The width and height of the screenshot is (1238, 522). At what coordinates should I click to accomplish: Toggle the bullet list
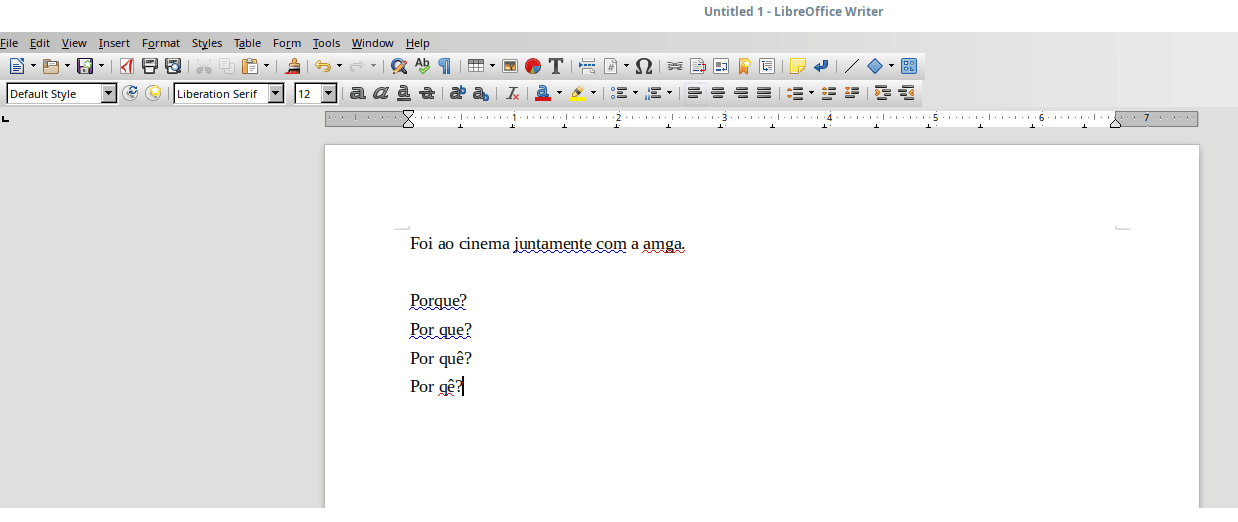[619, 93]
